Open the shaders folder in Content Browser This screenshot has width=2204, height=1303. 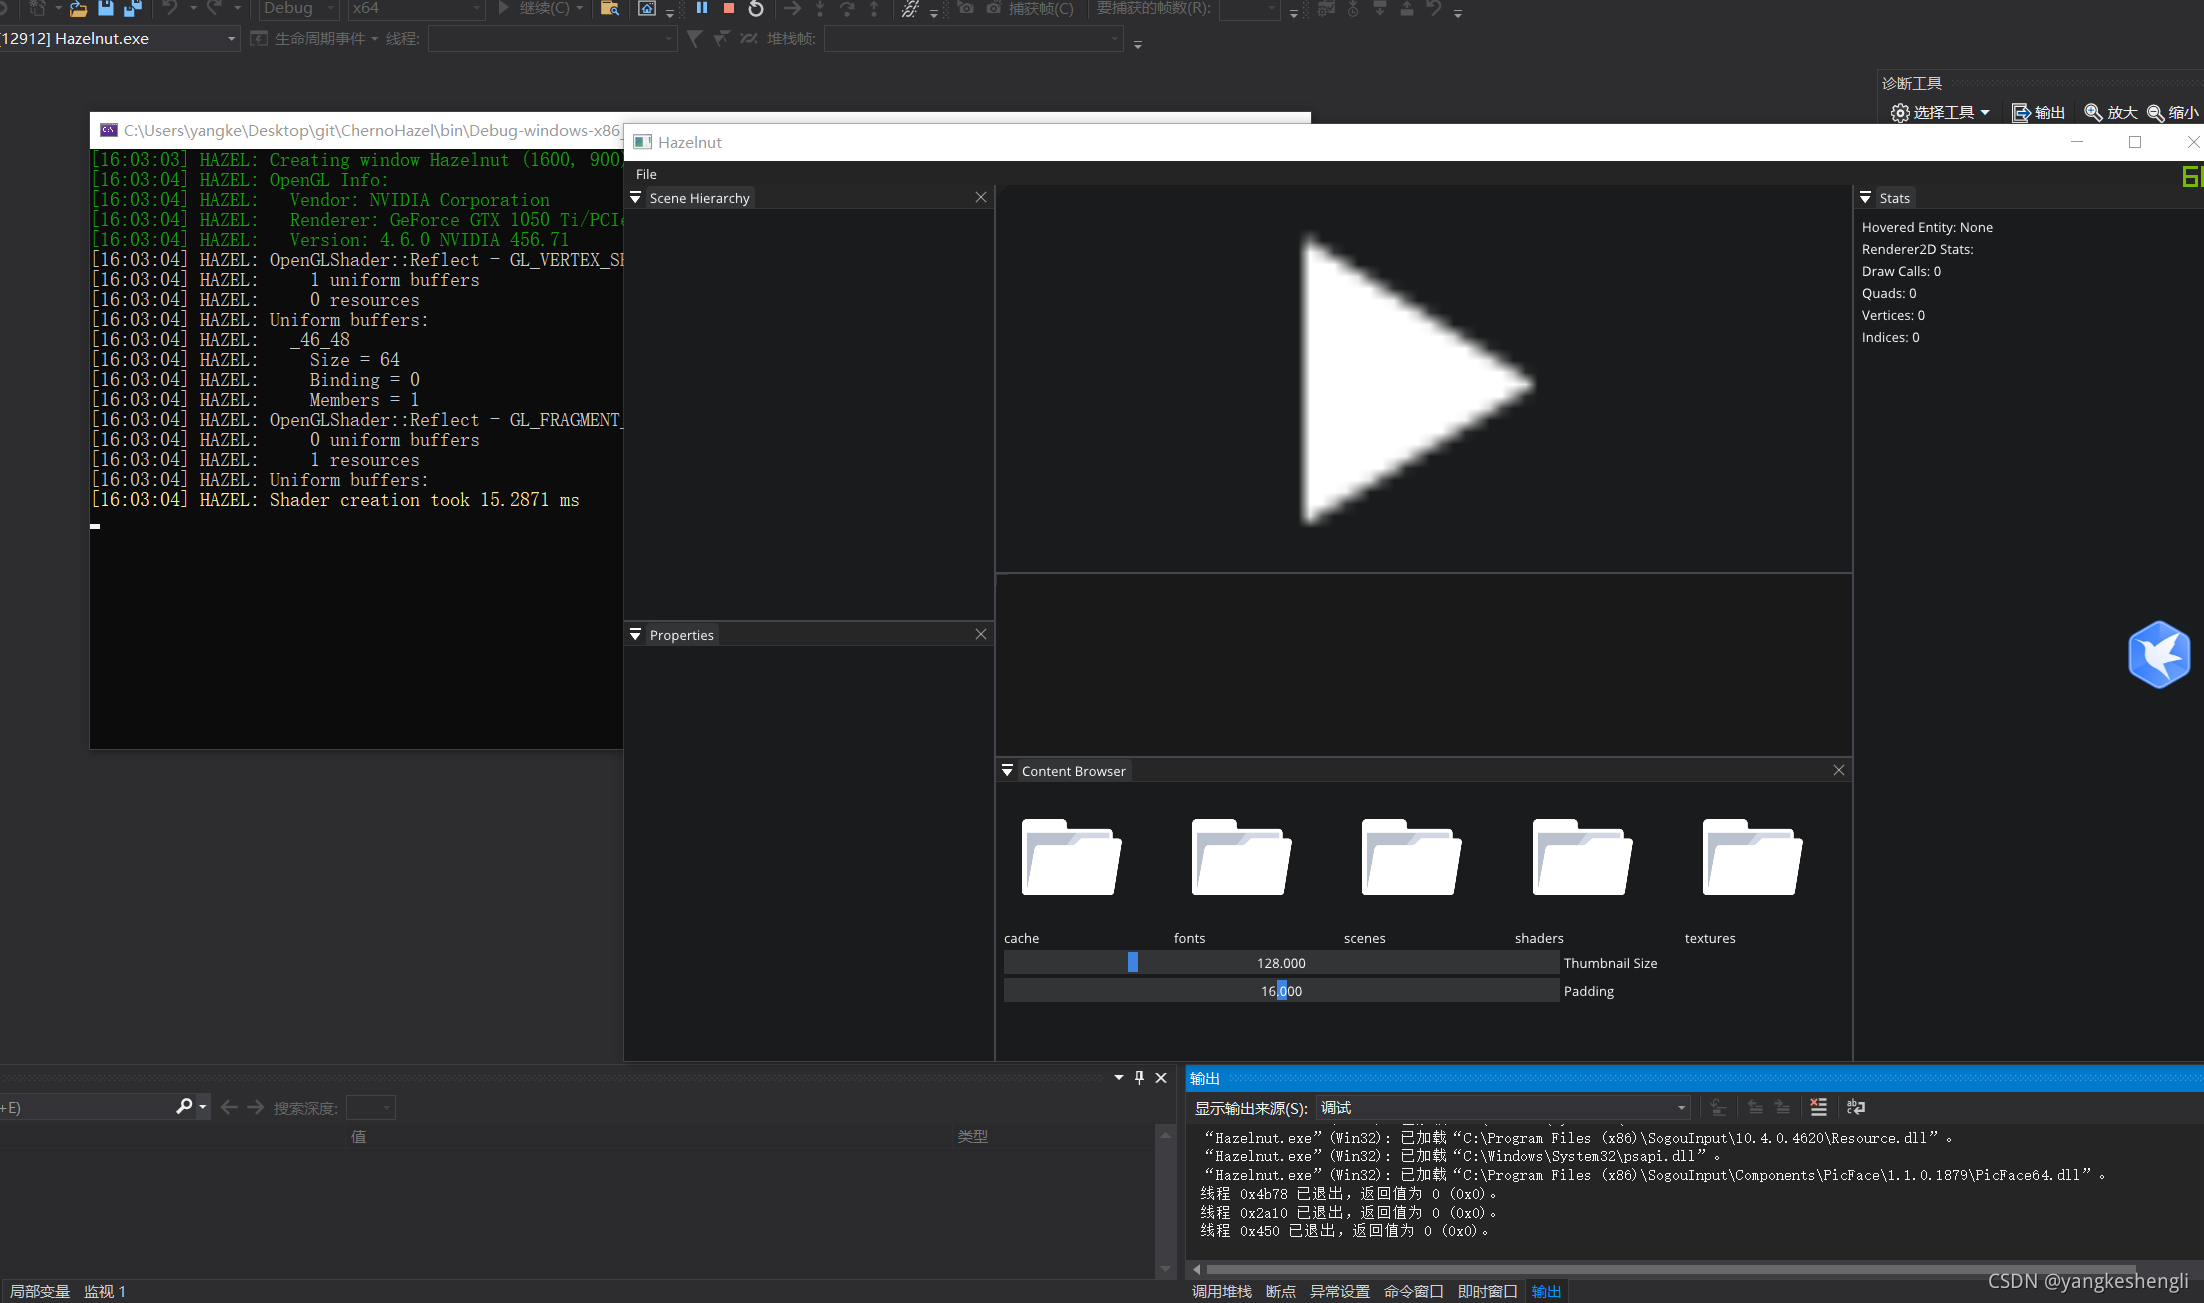pos(1581,857)
